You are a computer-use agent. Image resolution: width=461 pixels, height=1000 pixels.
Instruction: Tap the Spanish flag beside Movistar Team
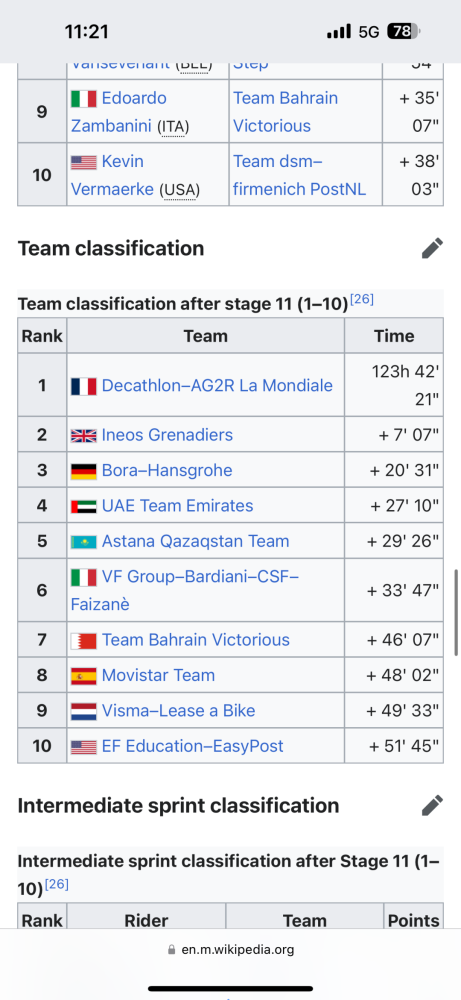coord(84,676)
